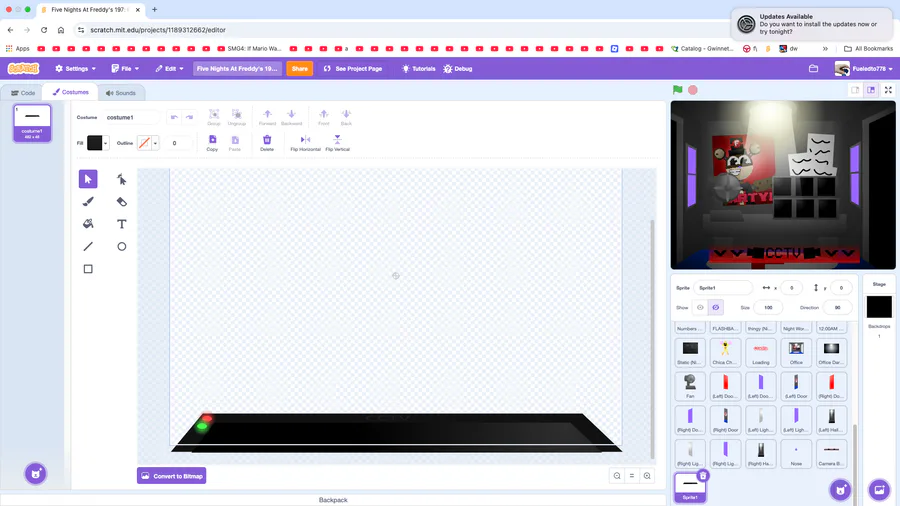
Task: Copy the selected shape
Action: 212,143
